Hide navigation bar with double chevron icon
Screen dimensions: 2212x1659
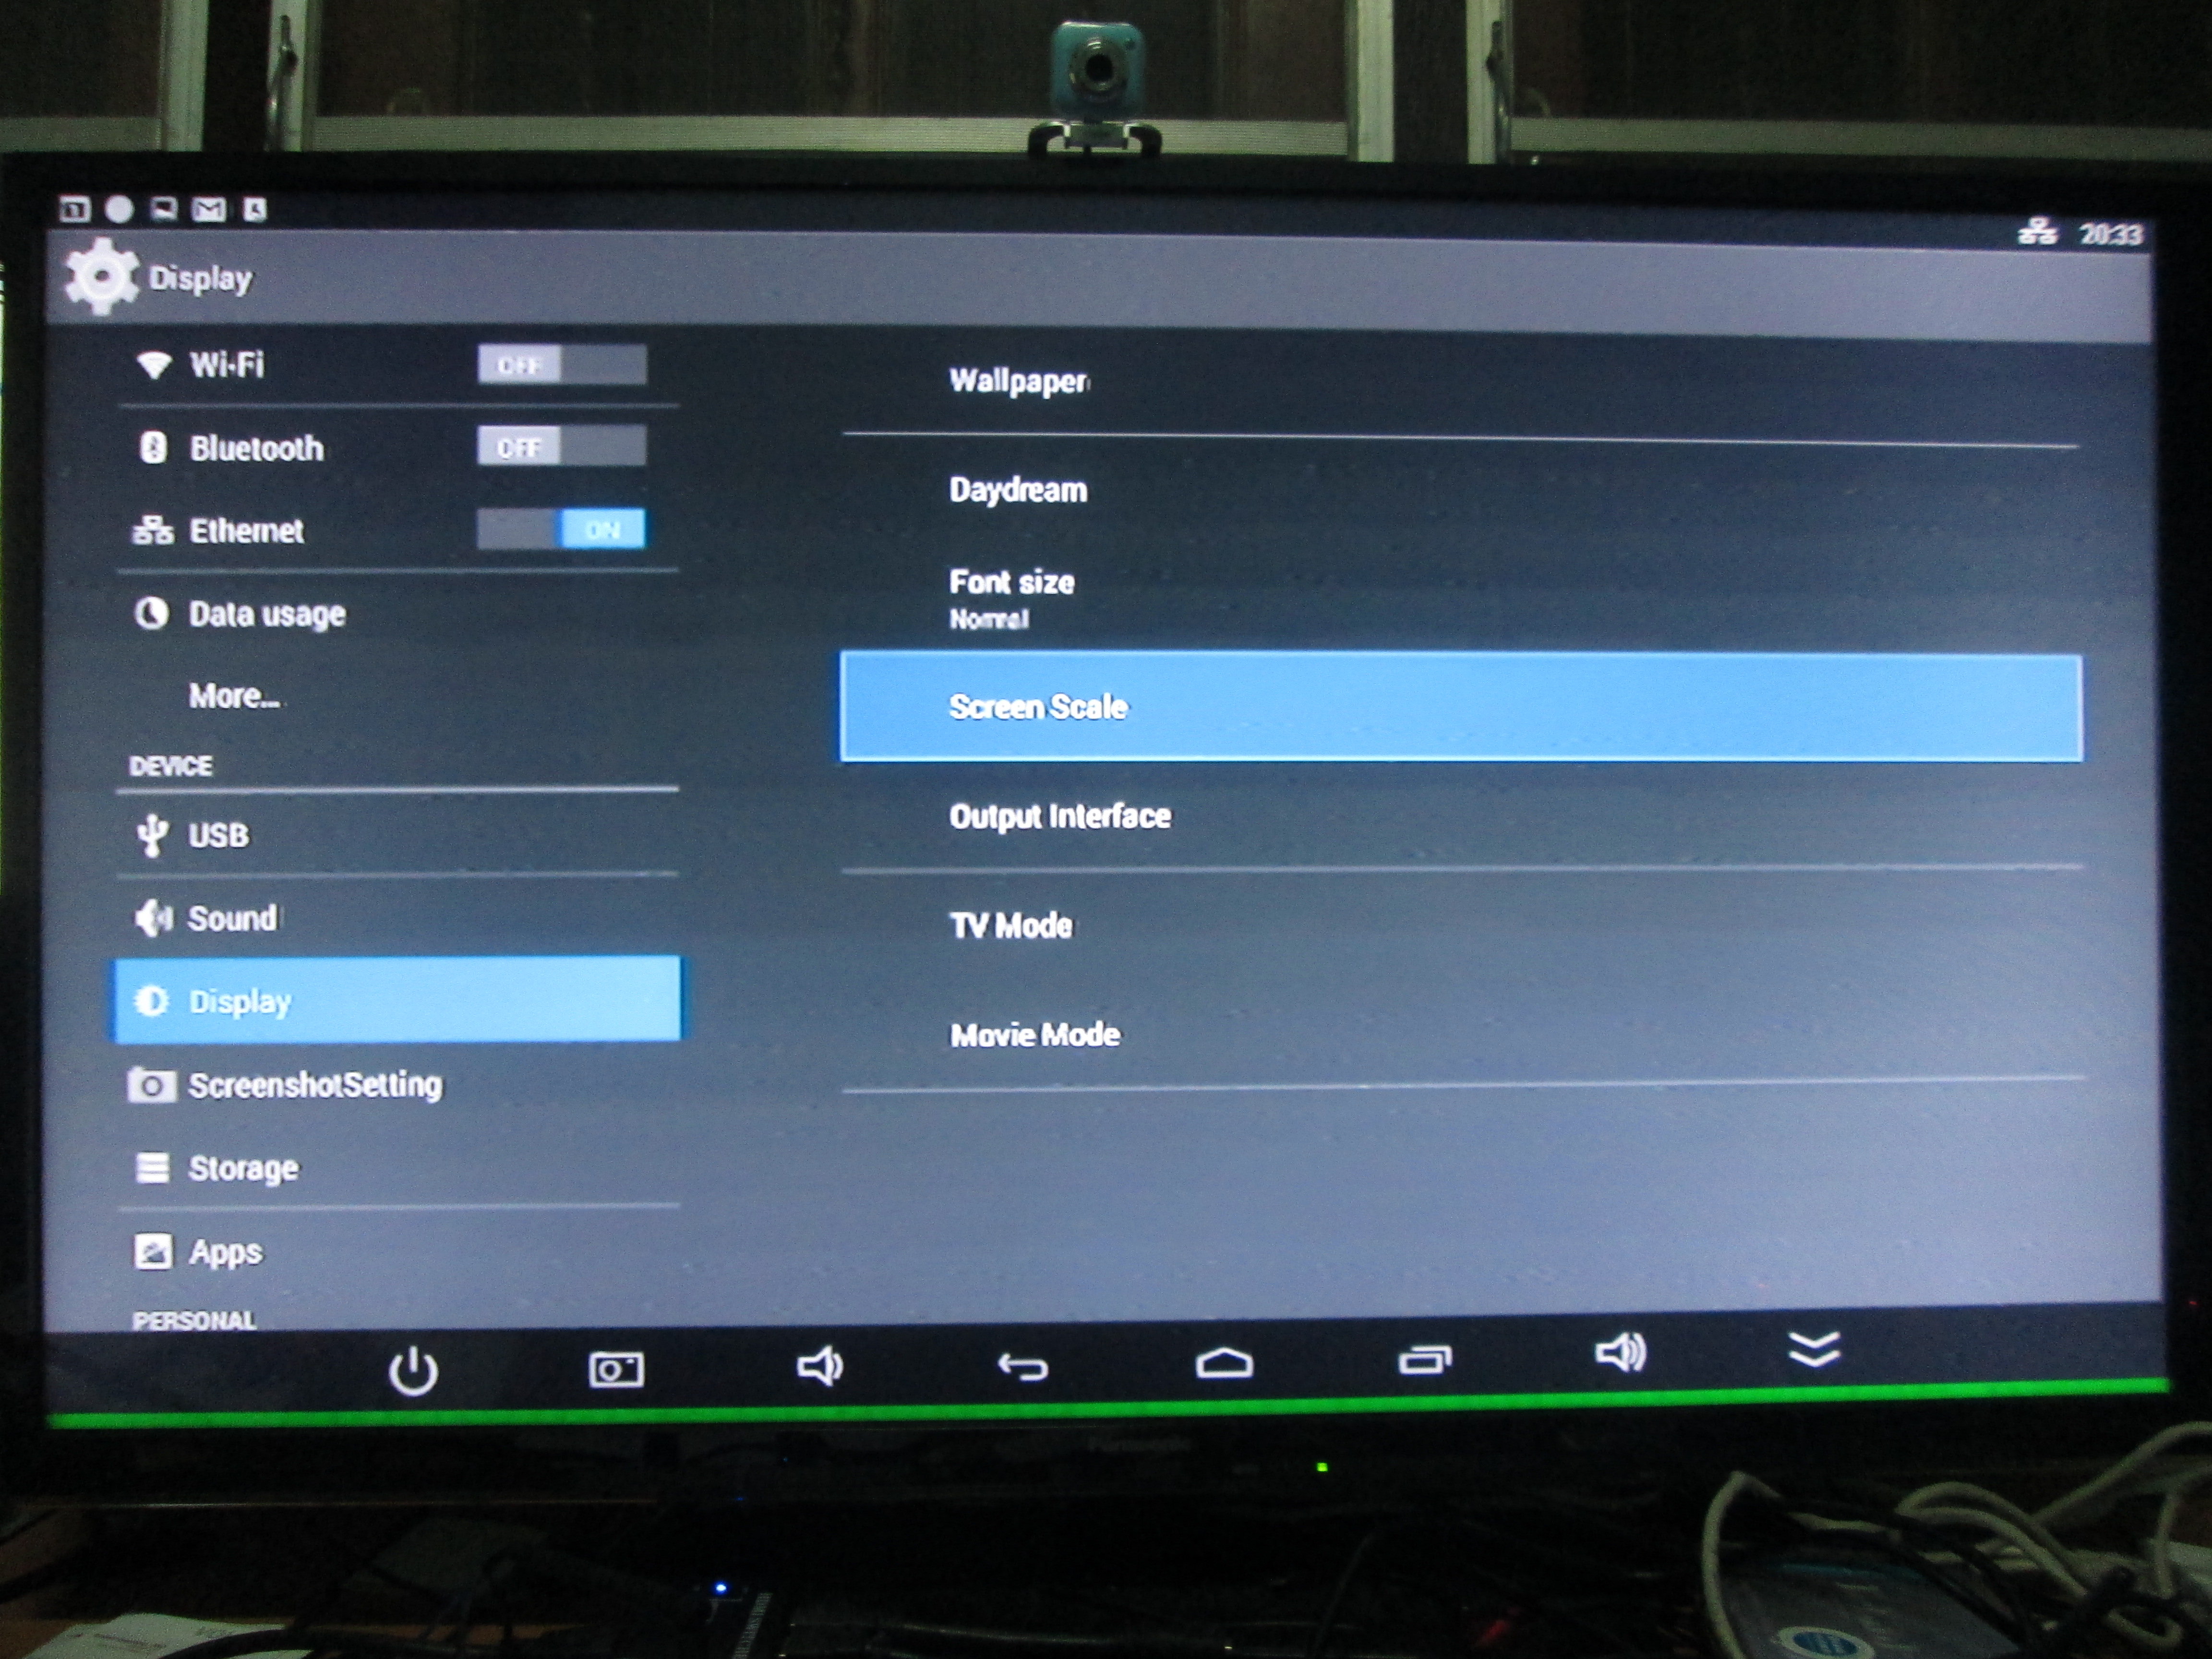pos(1814,1349)
